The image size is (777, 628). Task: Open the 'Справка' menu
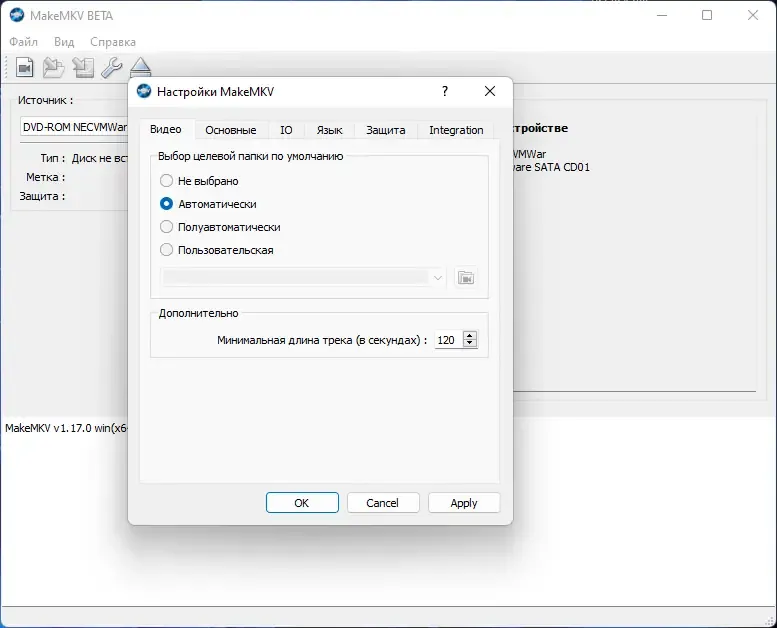(x=113, y=42)
